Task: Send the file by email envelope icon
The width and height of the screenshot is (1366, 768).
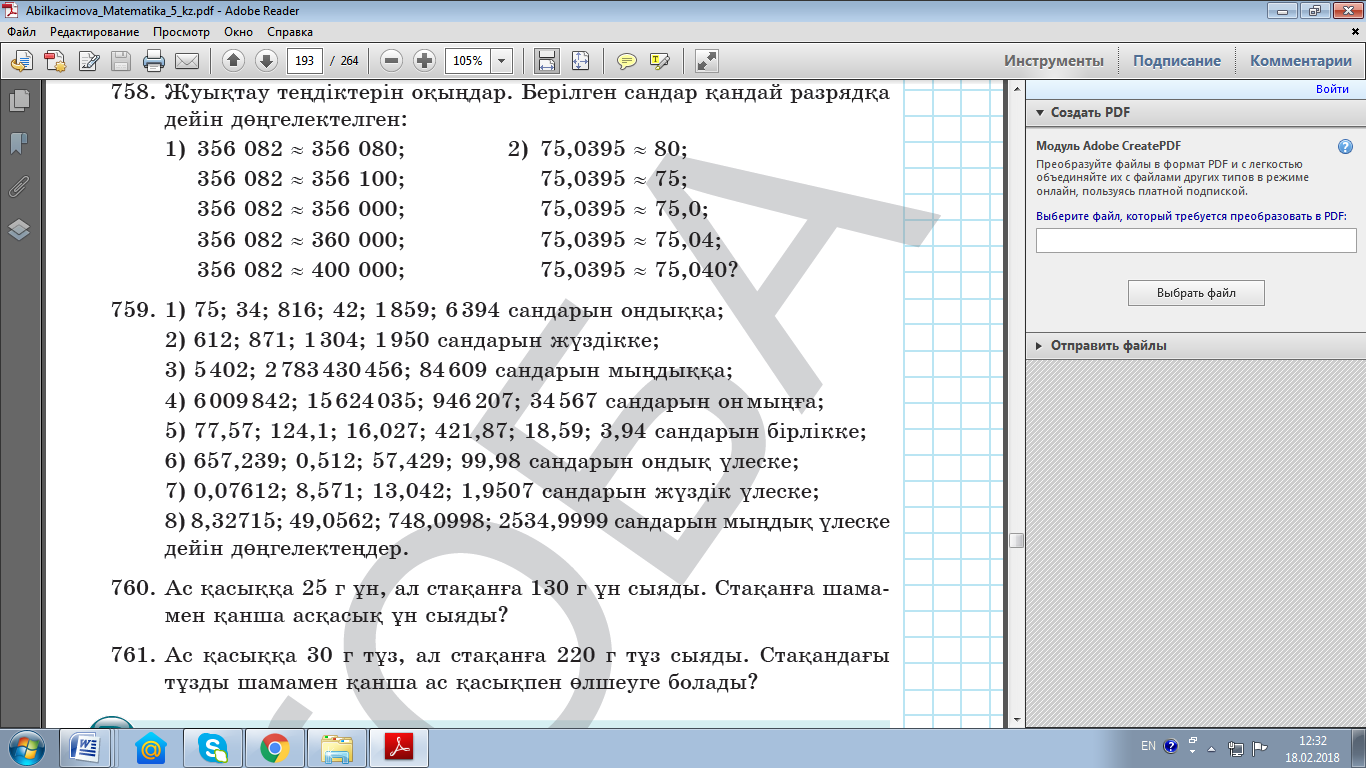Action: coord(187,61)
